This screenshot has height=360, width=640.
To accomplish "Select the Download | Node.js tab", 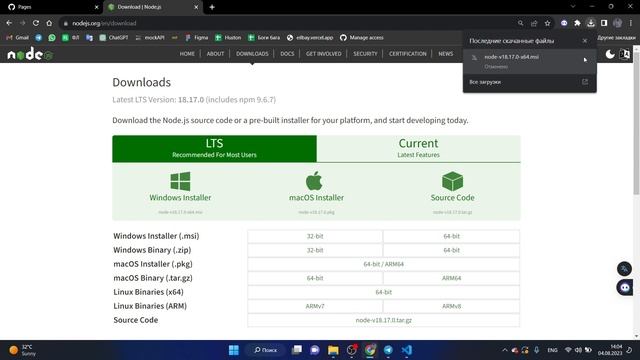I will (153, 7).
